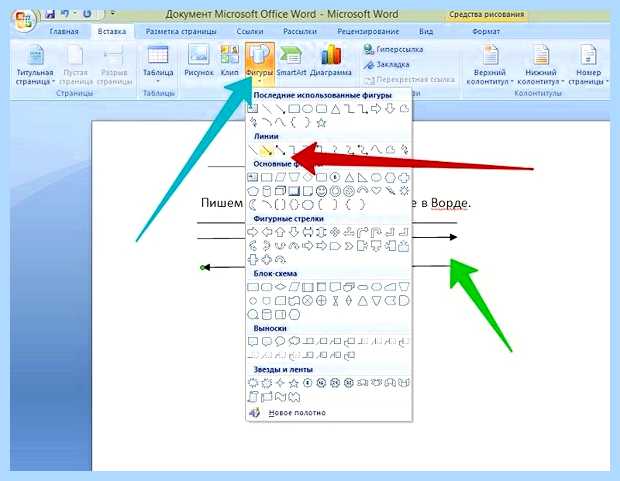Pick the no-symbol basic shape
620x481 pixels.
coord(349,191)
